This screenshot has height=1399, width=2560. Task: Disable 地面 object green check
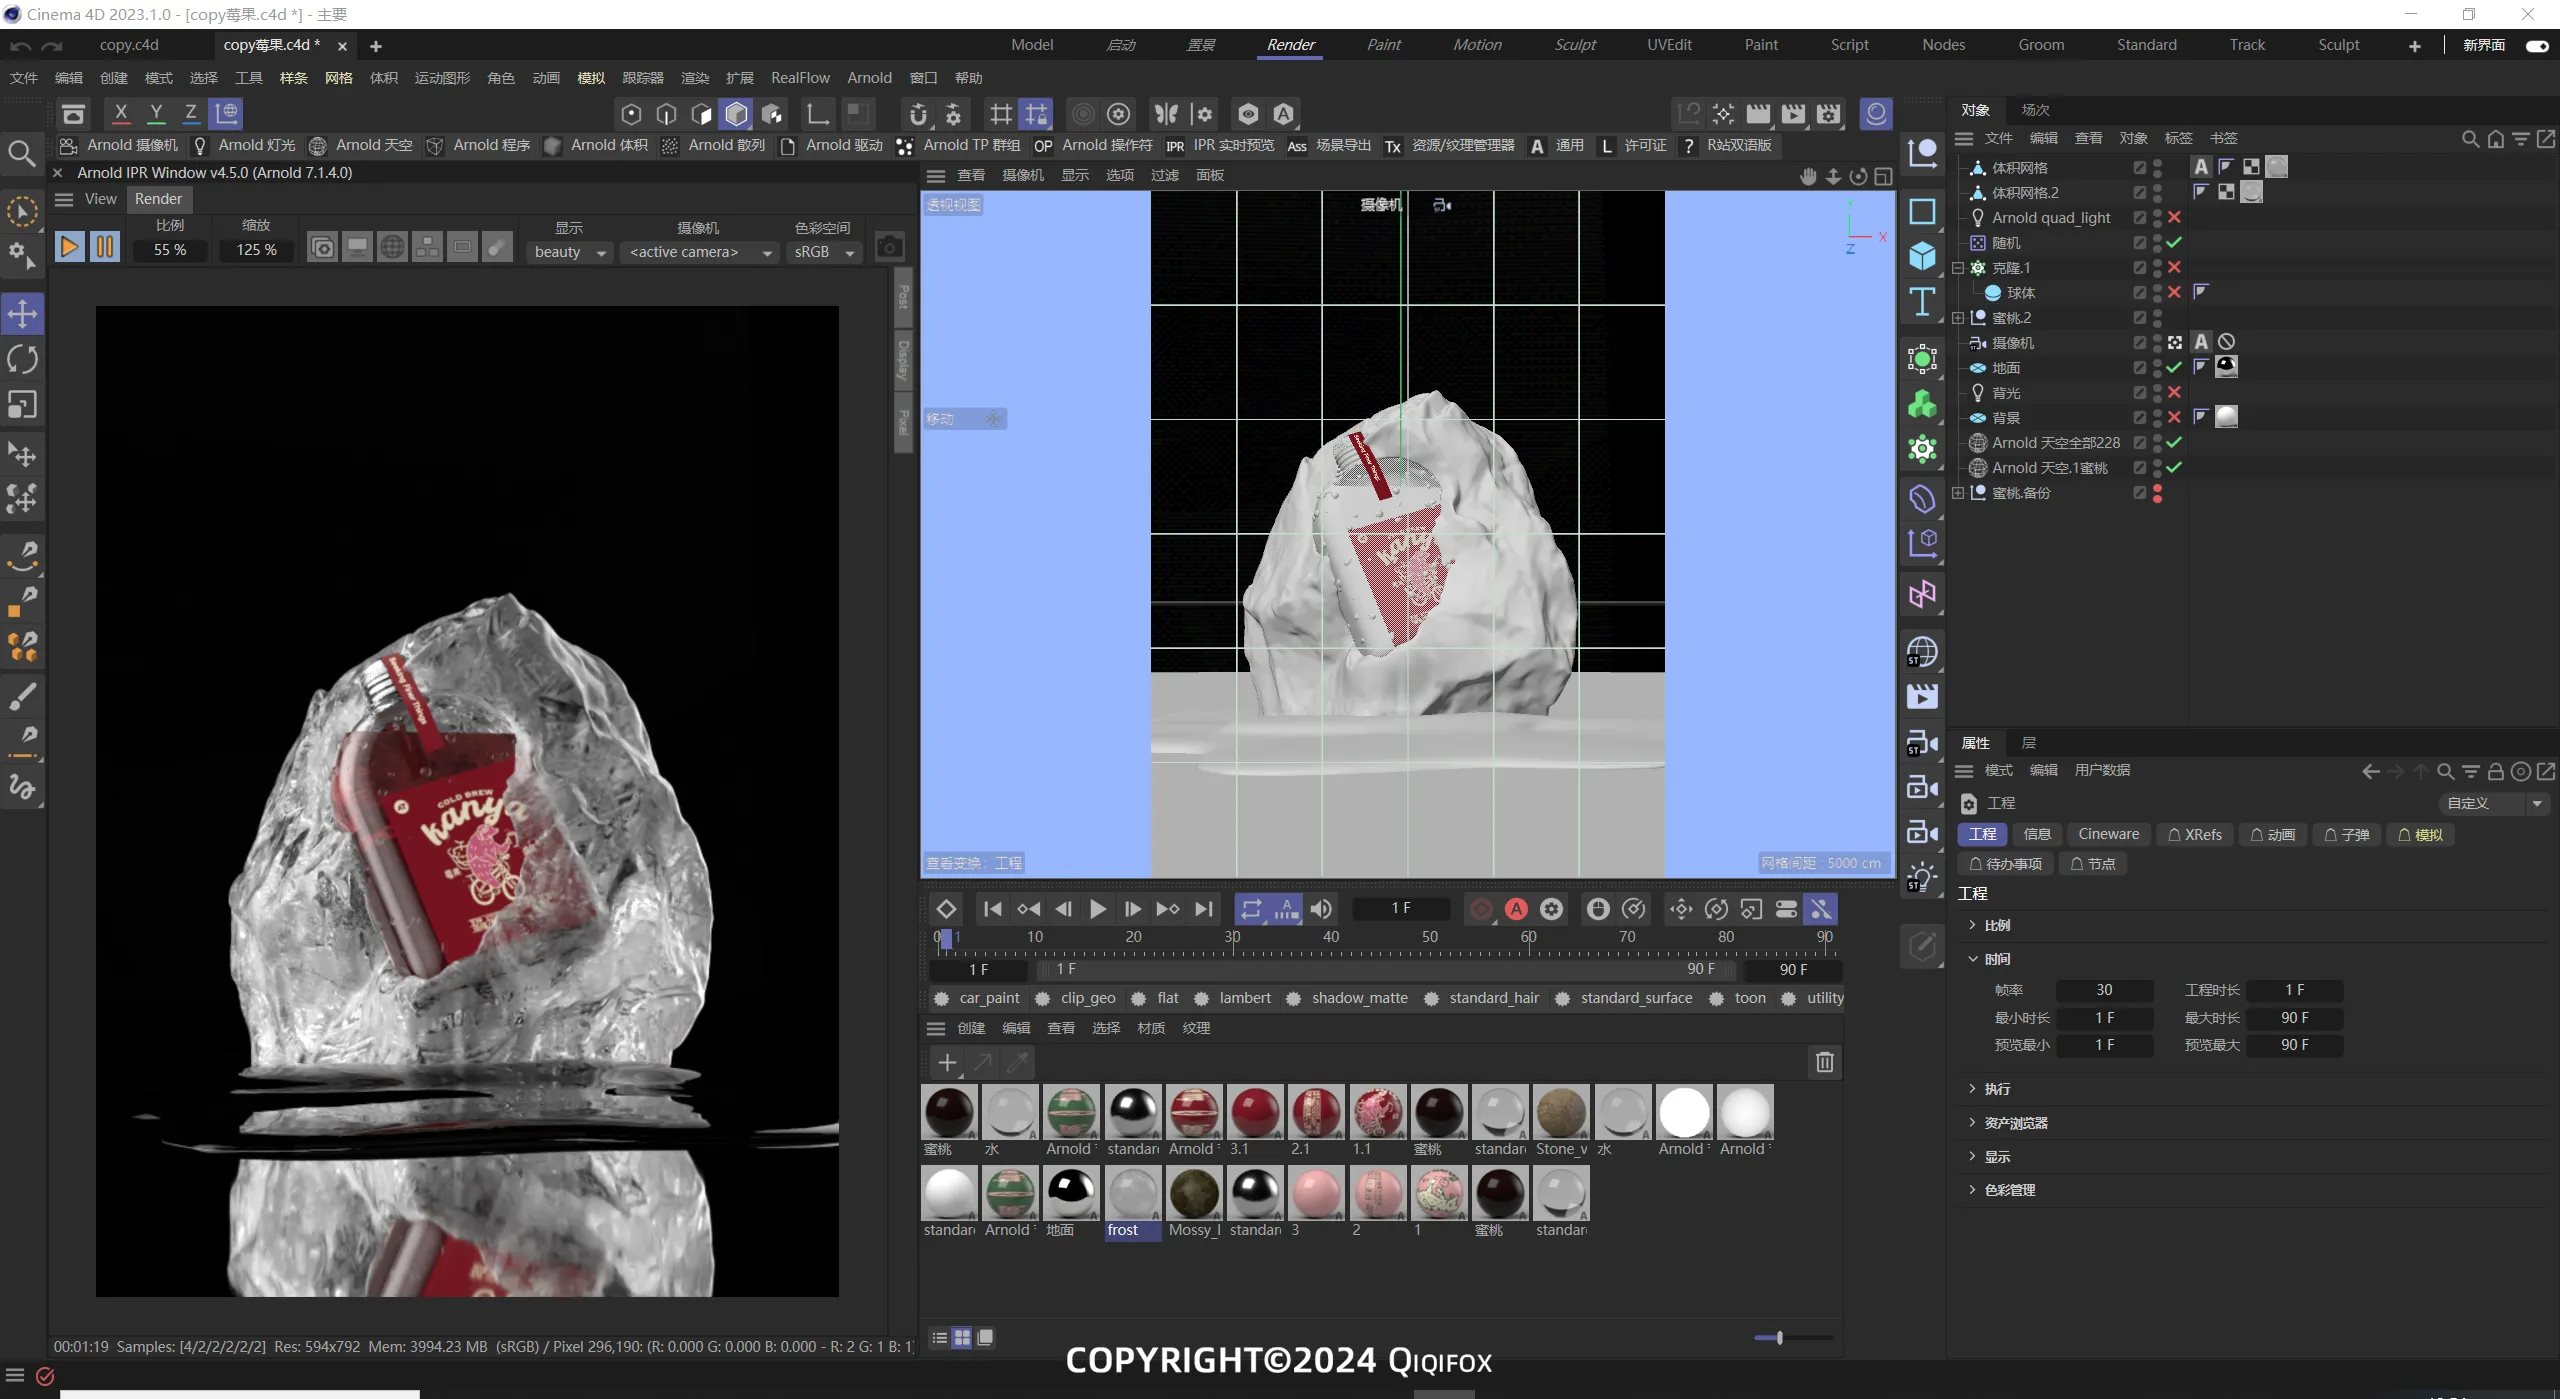coord(2174,367)
